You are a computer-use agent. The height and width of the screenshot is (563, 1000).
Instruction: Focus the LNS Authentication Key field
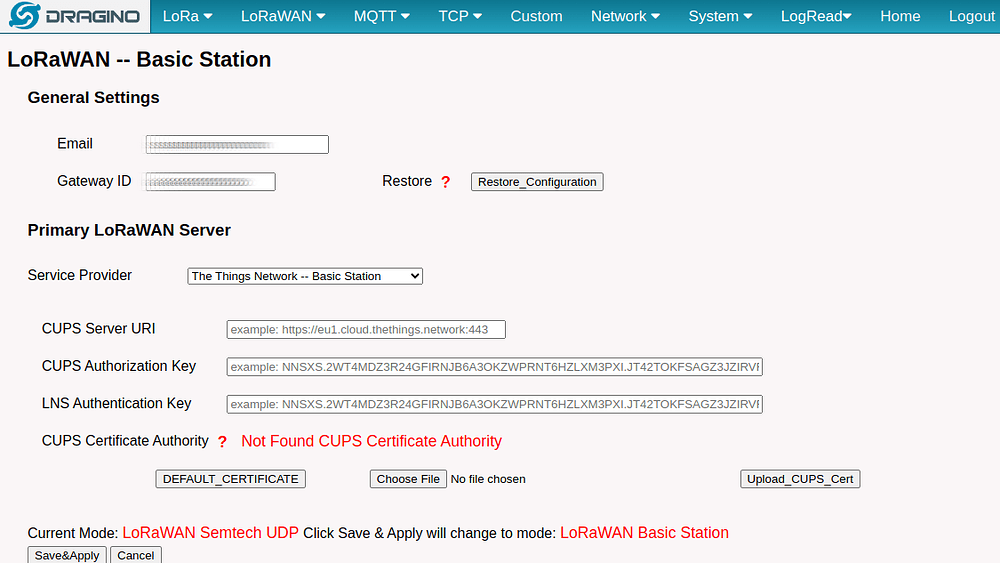(x=494, y=404)
